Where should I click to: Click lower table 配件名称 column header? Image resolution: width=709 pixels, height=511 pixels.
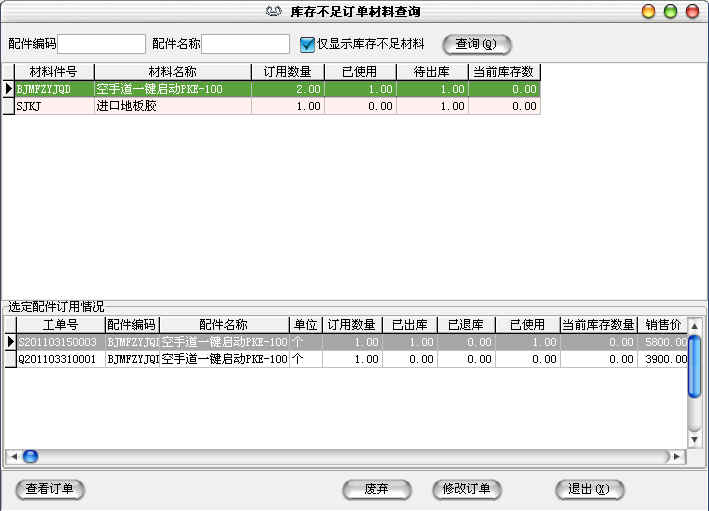point(224,325)
